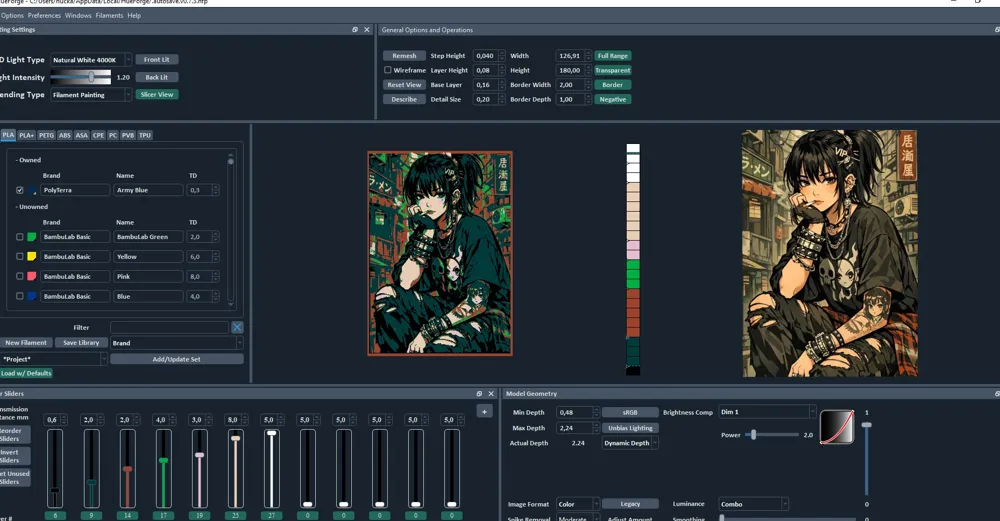The height and width of the screenshot is (521, 1000).
Task: Click the Army Blue color swatch
Action: 31,190
